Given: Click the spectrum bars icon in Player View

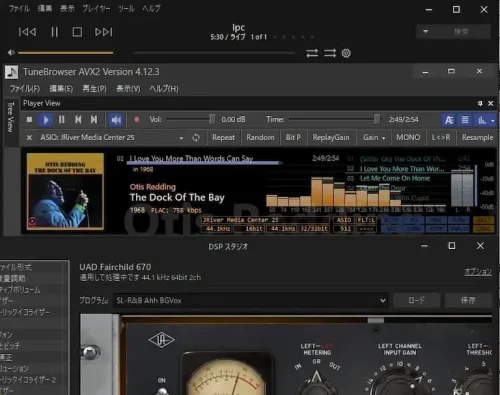Looking at the screenshot, I should pyautogui.click(x=482, y=120).
